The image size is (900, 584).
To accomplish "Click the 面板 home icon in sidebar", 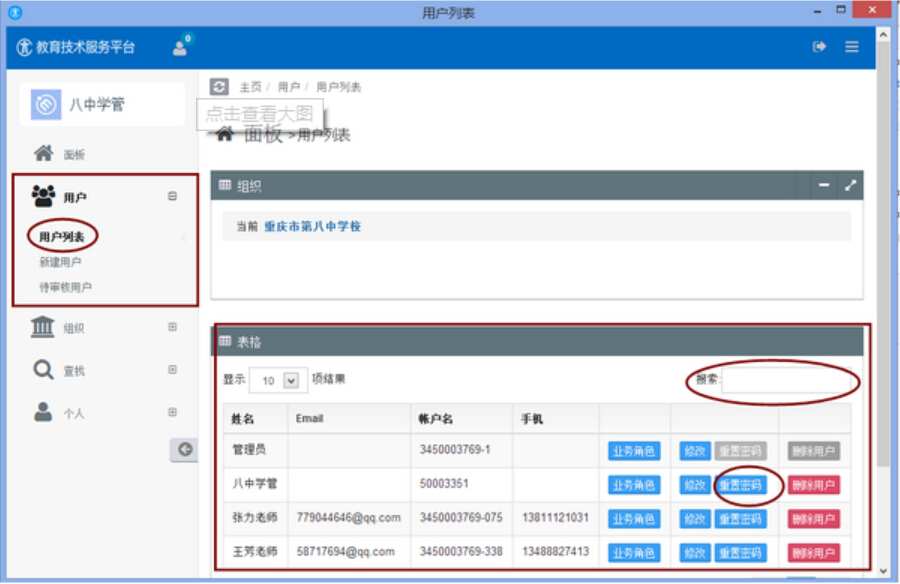I will [44, 154].
